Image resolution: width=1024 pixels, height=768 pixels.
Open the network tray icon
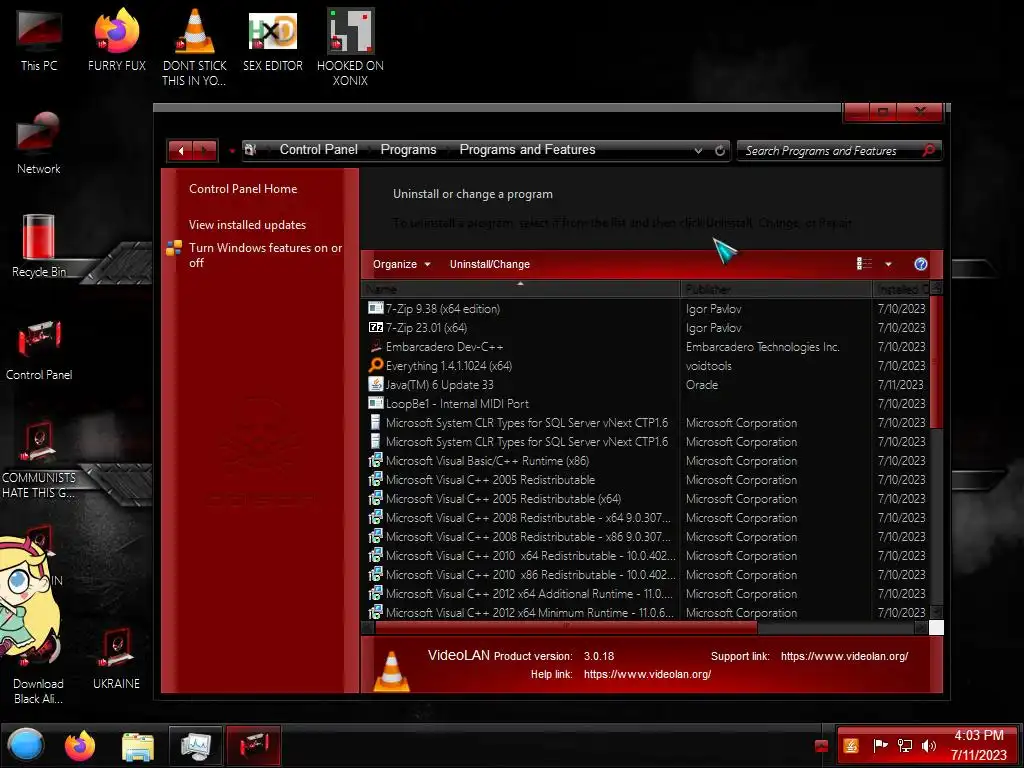click(905, 746)
